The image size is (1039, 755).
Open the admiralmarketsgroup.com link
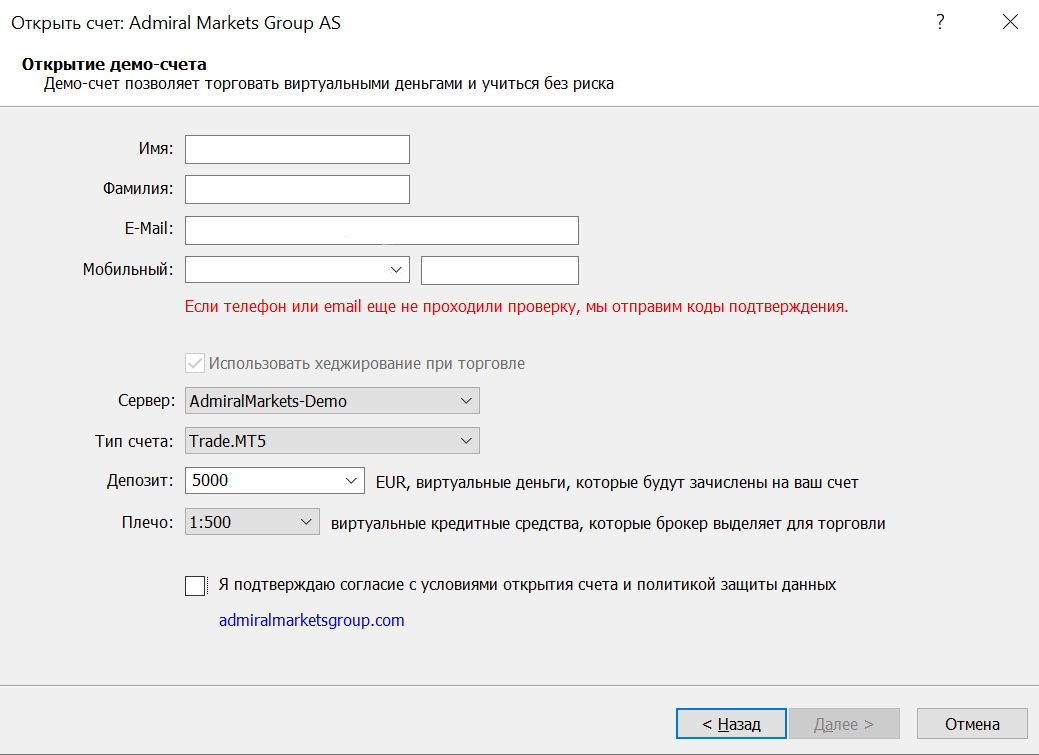(x=311, y=620)
